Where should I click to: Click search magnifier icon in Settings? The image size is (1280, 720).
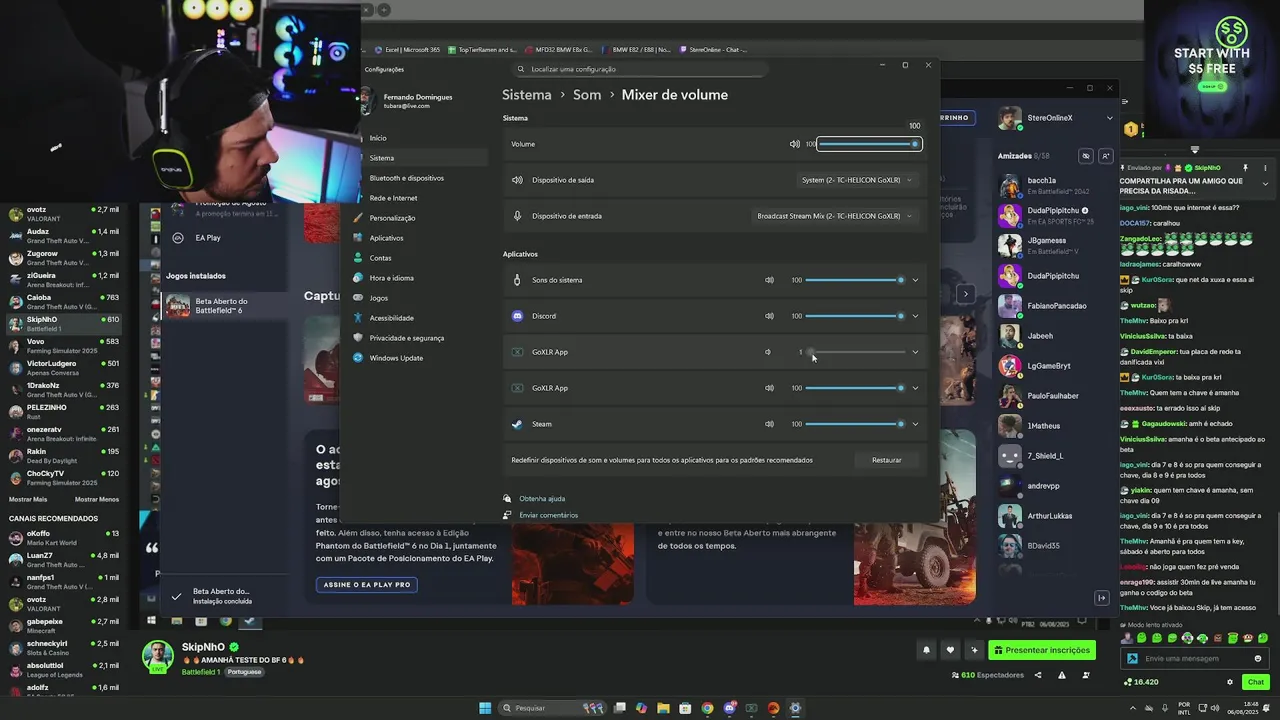click(521, 69)
